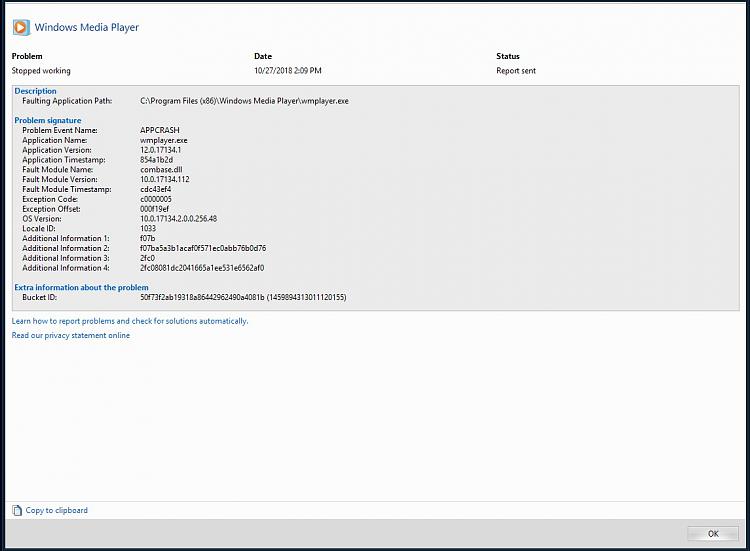
Task: Select OS Version 10.0.17134.2.0.0.256.48
Action: click(x=178, y=219)
